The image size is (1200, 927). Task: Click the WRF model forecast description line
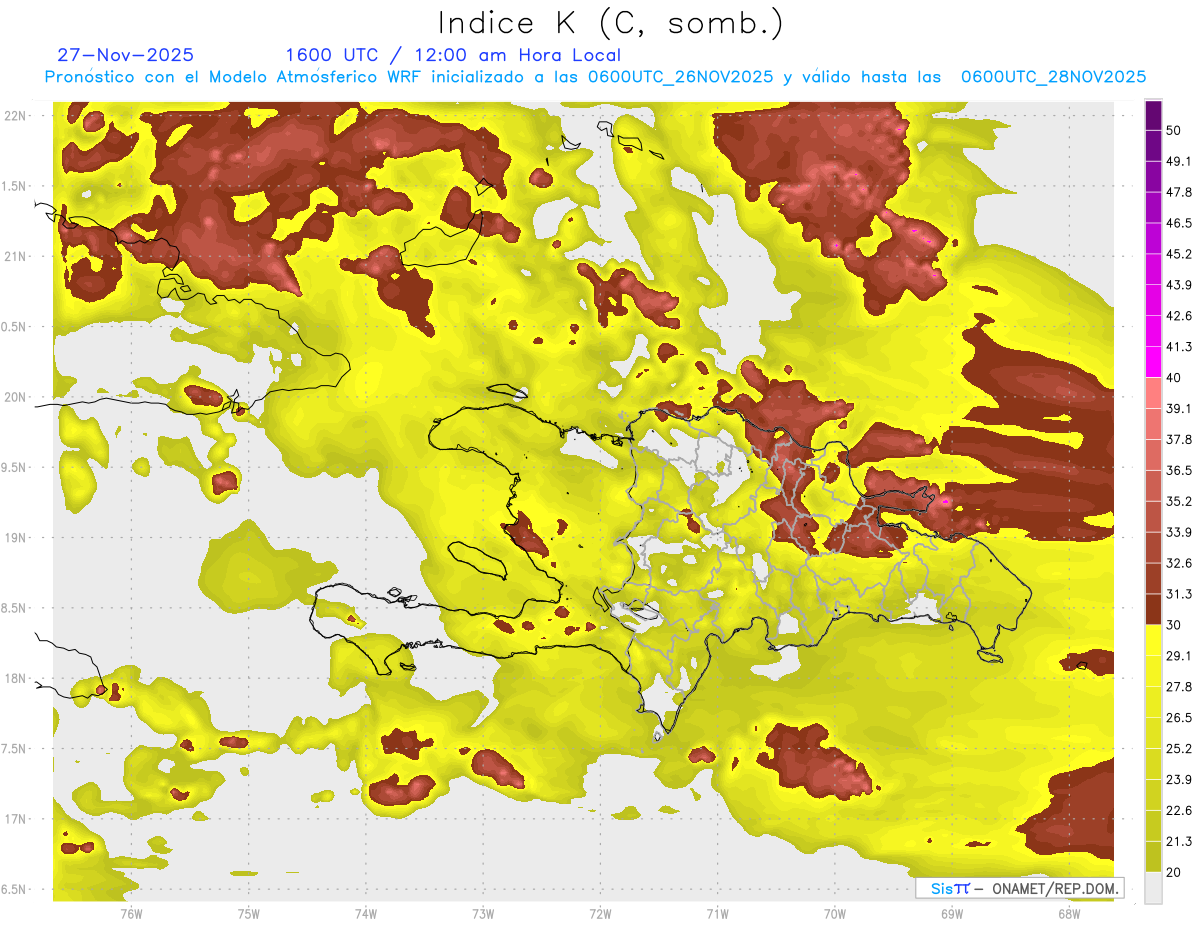(595, 76)
